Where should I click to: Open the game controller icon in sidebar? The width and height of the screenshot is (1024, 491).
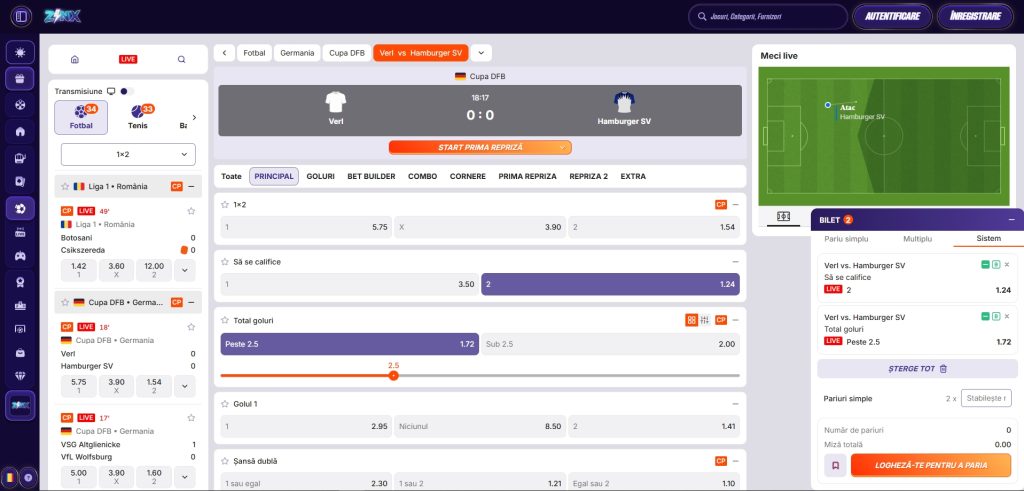pyautogui.click(x=20, y=255)
